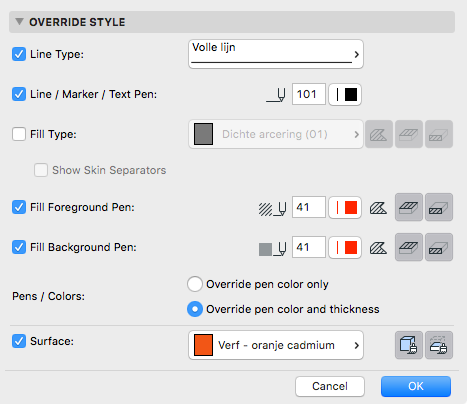Toggle drafting fill icon in Fill Background Pen row
Image resolution: width=467 pixels, height=404 pixels.
coord(378,248)
